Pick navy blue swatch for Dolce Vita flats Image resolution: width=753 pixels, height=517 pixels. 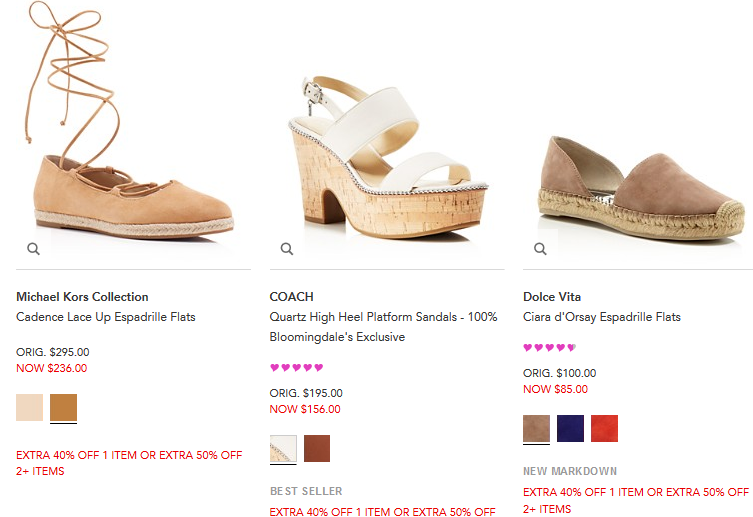[x=570, y=428]
